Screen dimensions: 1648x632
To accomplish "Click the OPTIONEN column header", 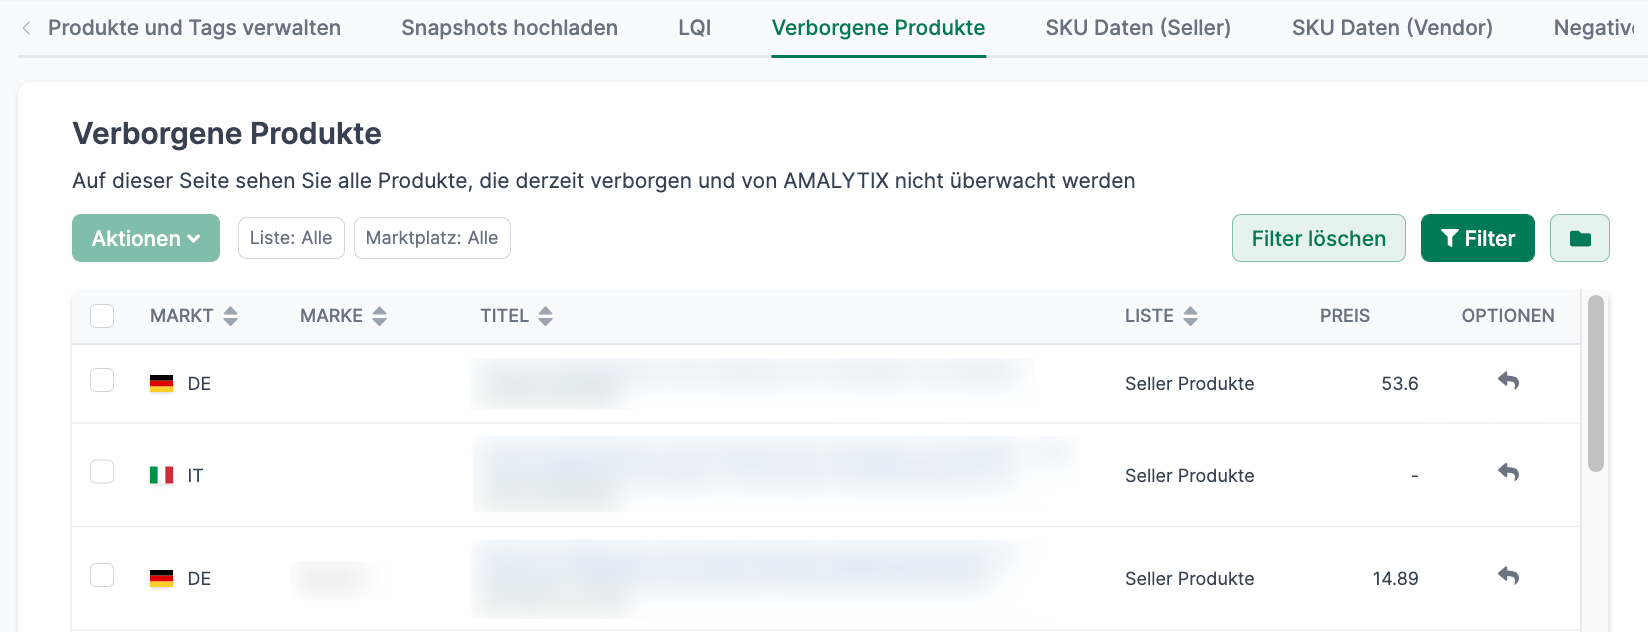I will click(1507, 316).
